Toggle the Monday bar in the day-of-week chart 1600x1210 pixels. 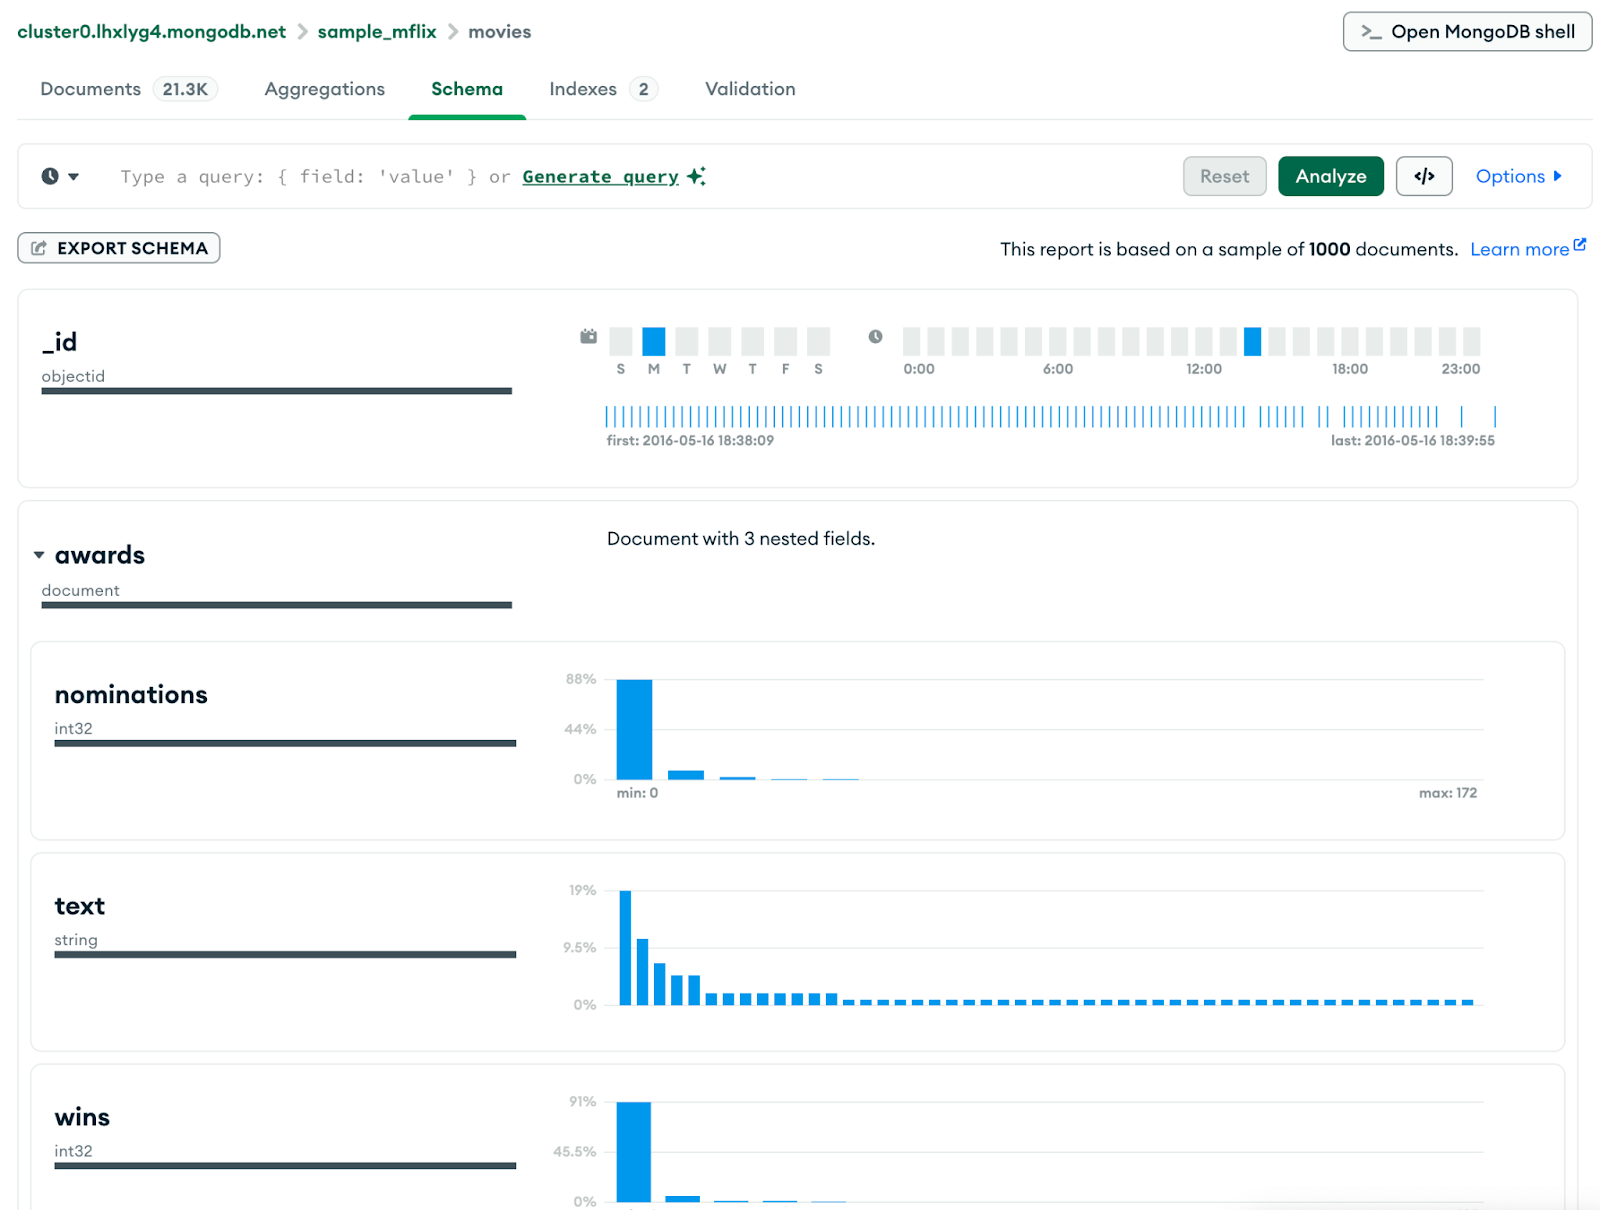pos(654,342)
